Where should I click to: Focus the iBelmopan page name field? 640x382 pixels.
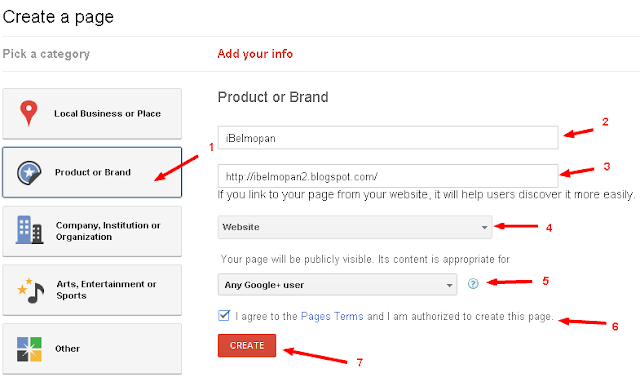pos(388,138)
